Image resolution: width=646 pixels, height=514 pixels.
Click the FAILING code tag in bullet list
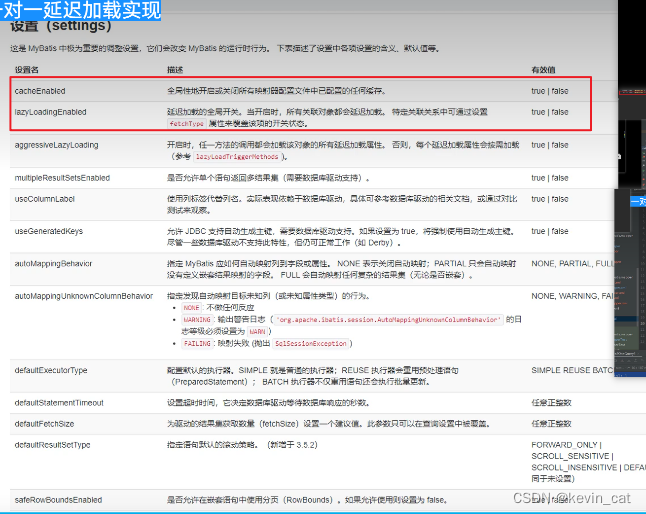(x=197, y=343)
